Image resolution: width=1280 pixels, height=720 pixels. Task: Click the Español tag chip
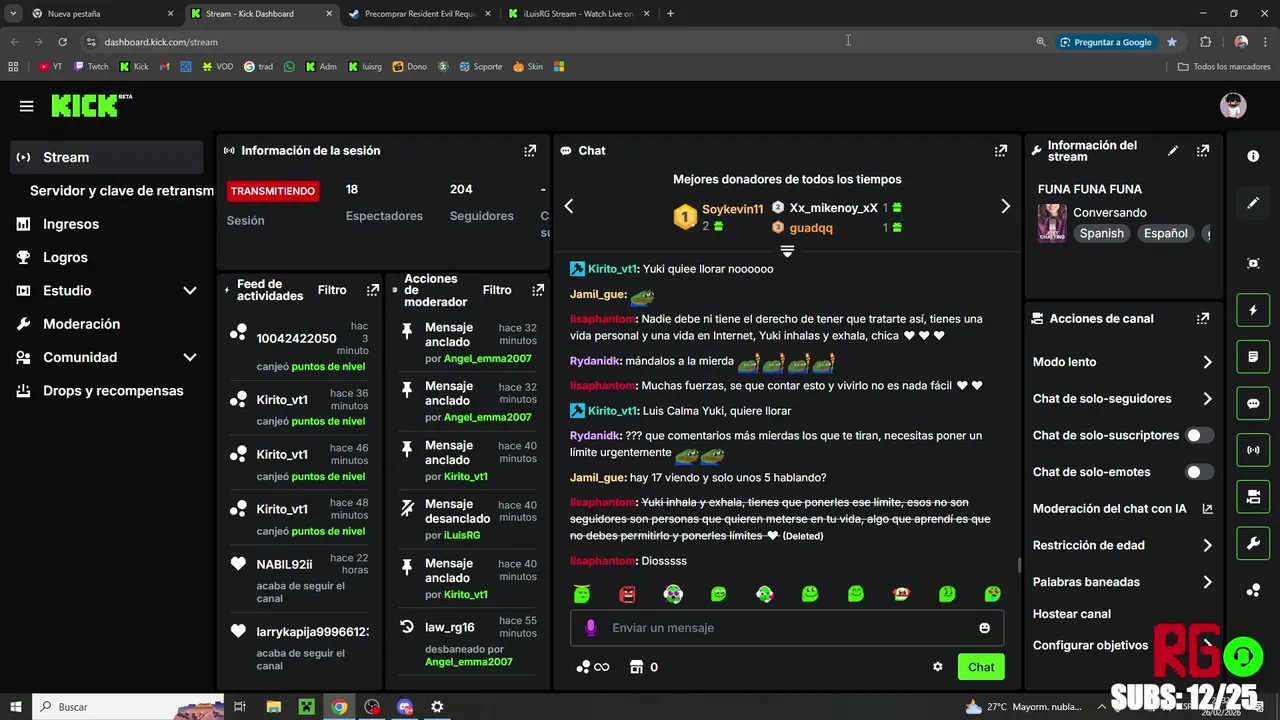(1166, 233)
